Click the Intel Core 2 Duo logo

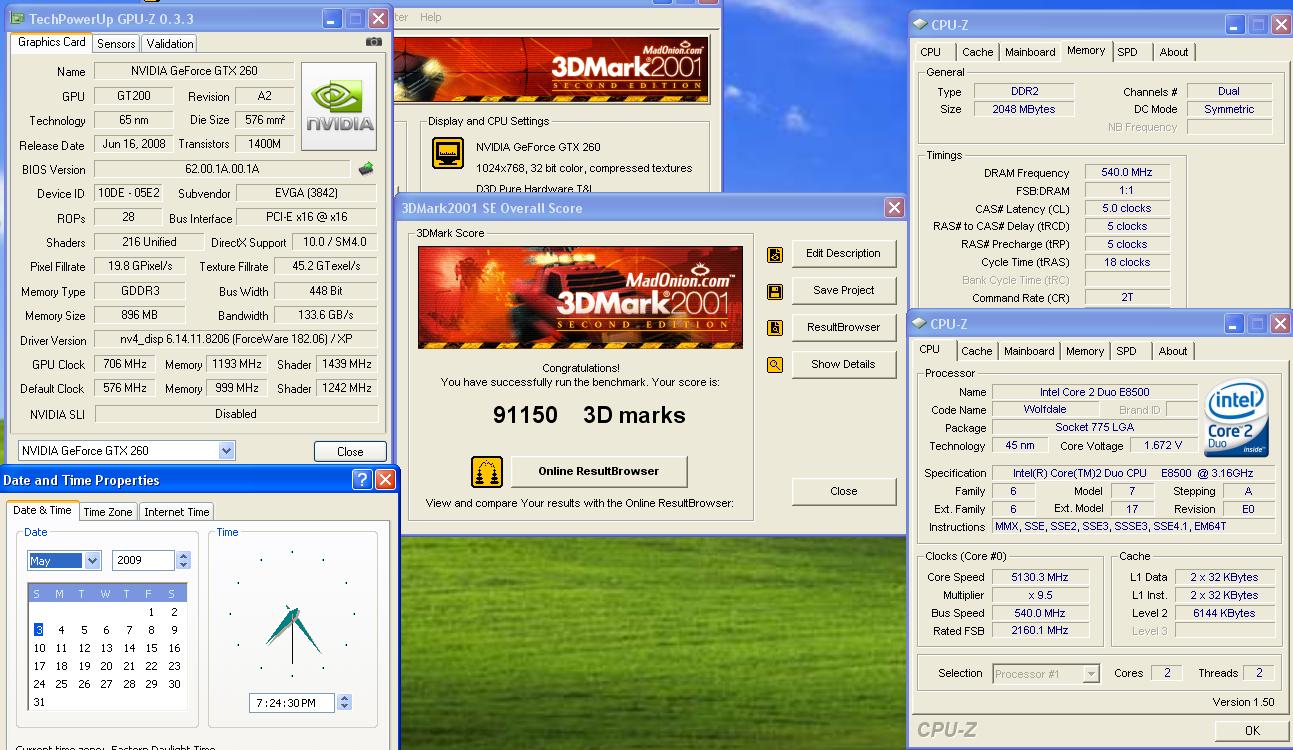[x=1237, y=417]
